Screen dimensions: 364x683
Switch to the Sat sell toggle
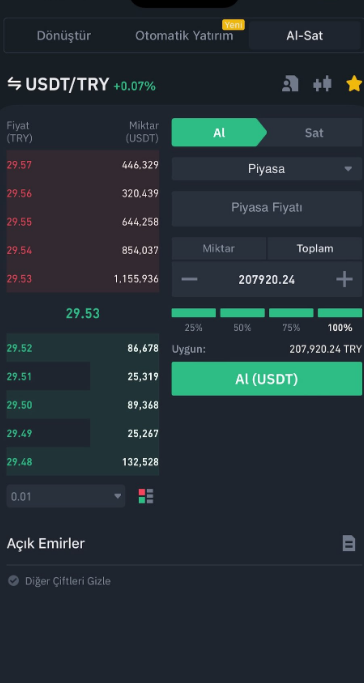[x=314, y=132]
